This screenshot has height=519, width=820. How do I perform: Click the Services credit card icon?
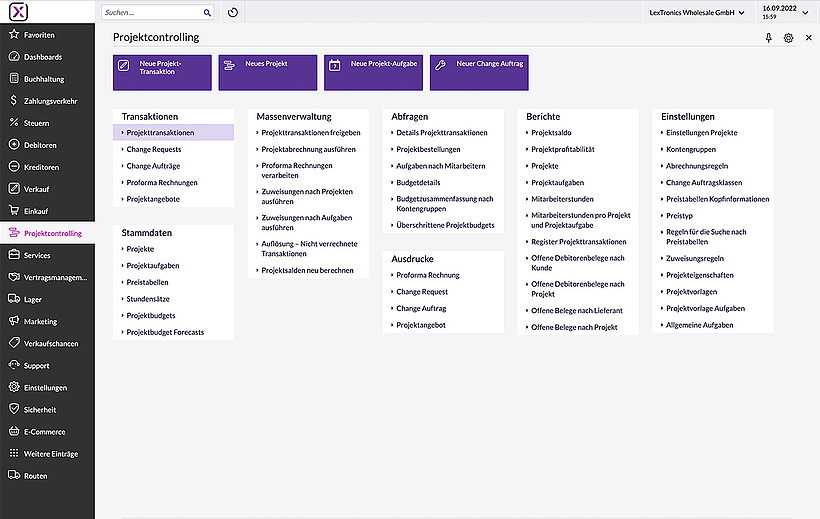(14, 255)
